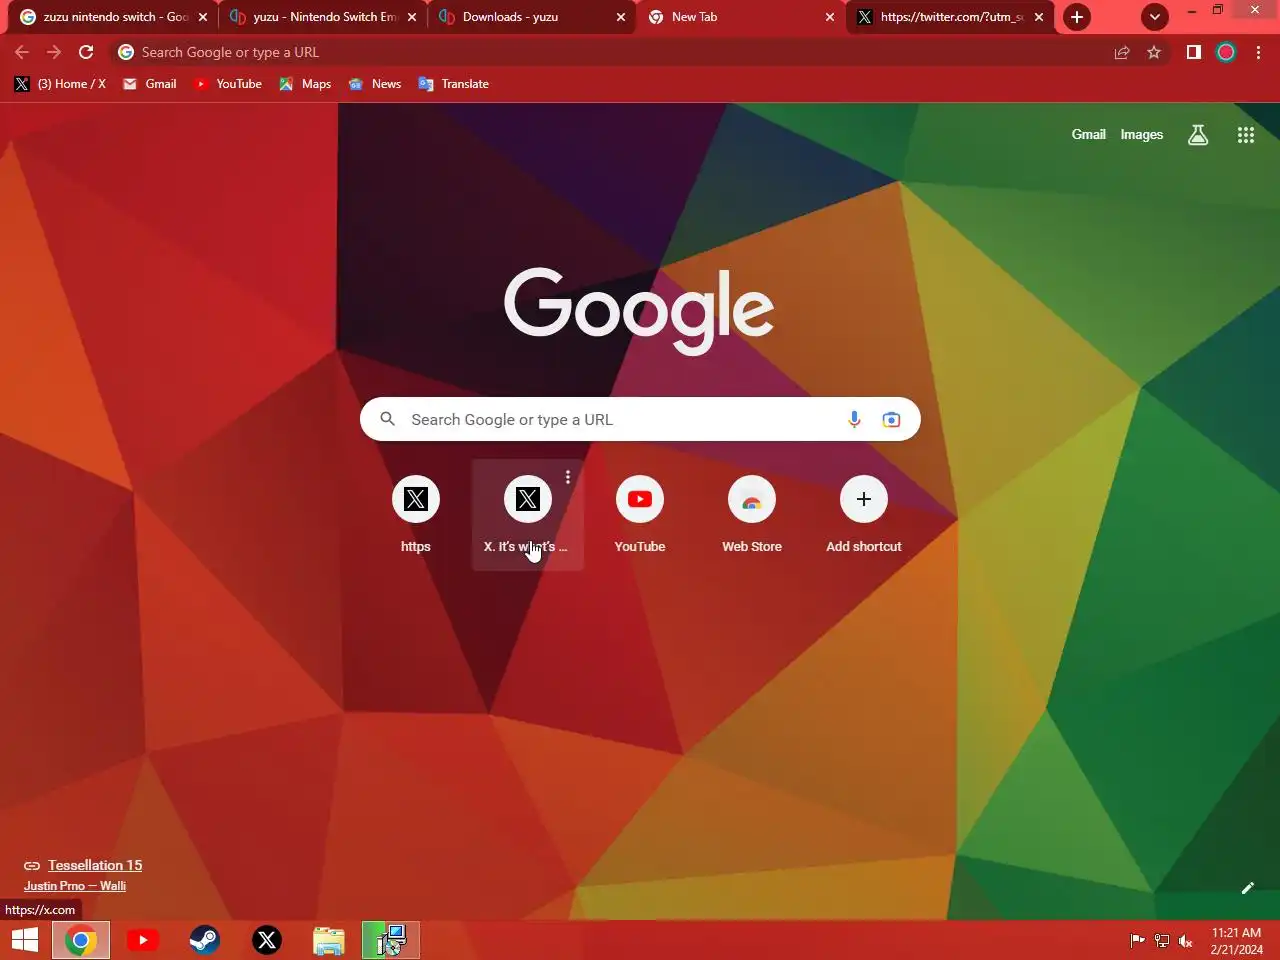Open the Justin Prno — Walli link
The image size is (1280, 960).
pyautogui.click(x=75, y=886)
